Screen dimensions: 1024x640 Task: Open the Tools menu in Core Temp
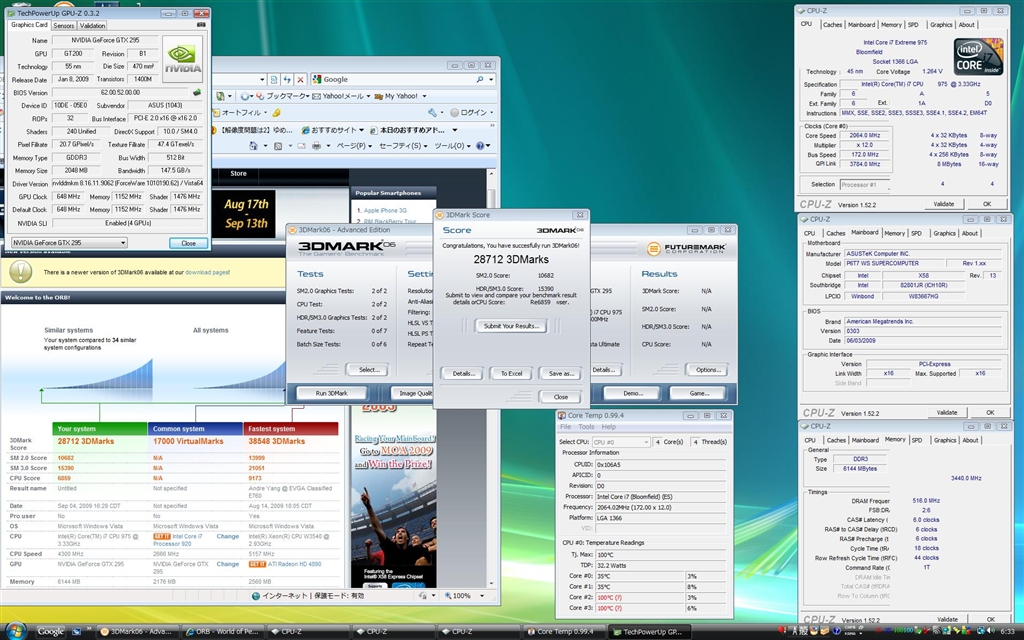[585, 426]
